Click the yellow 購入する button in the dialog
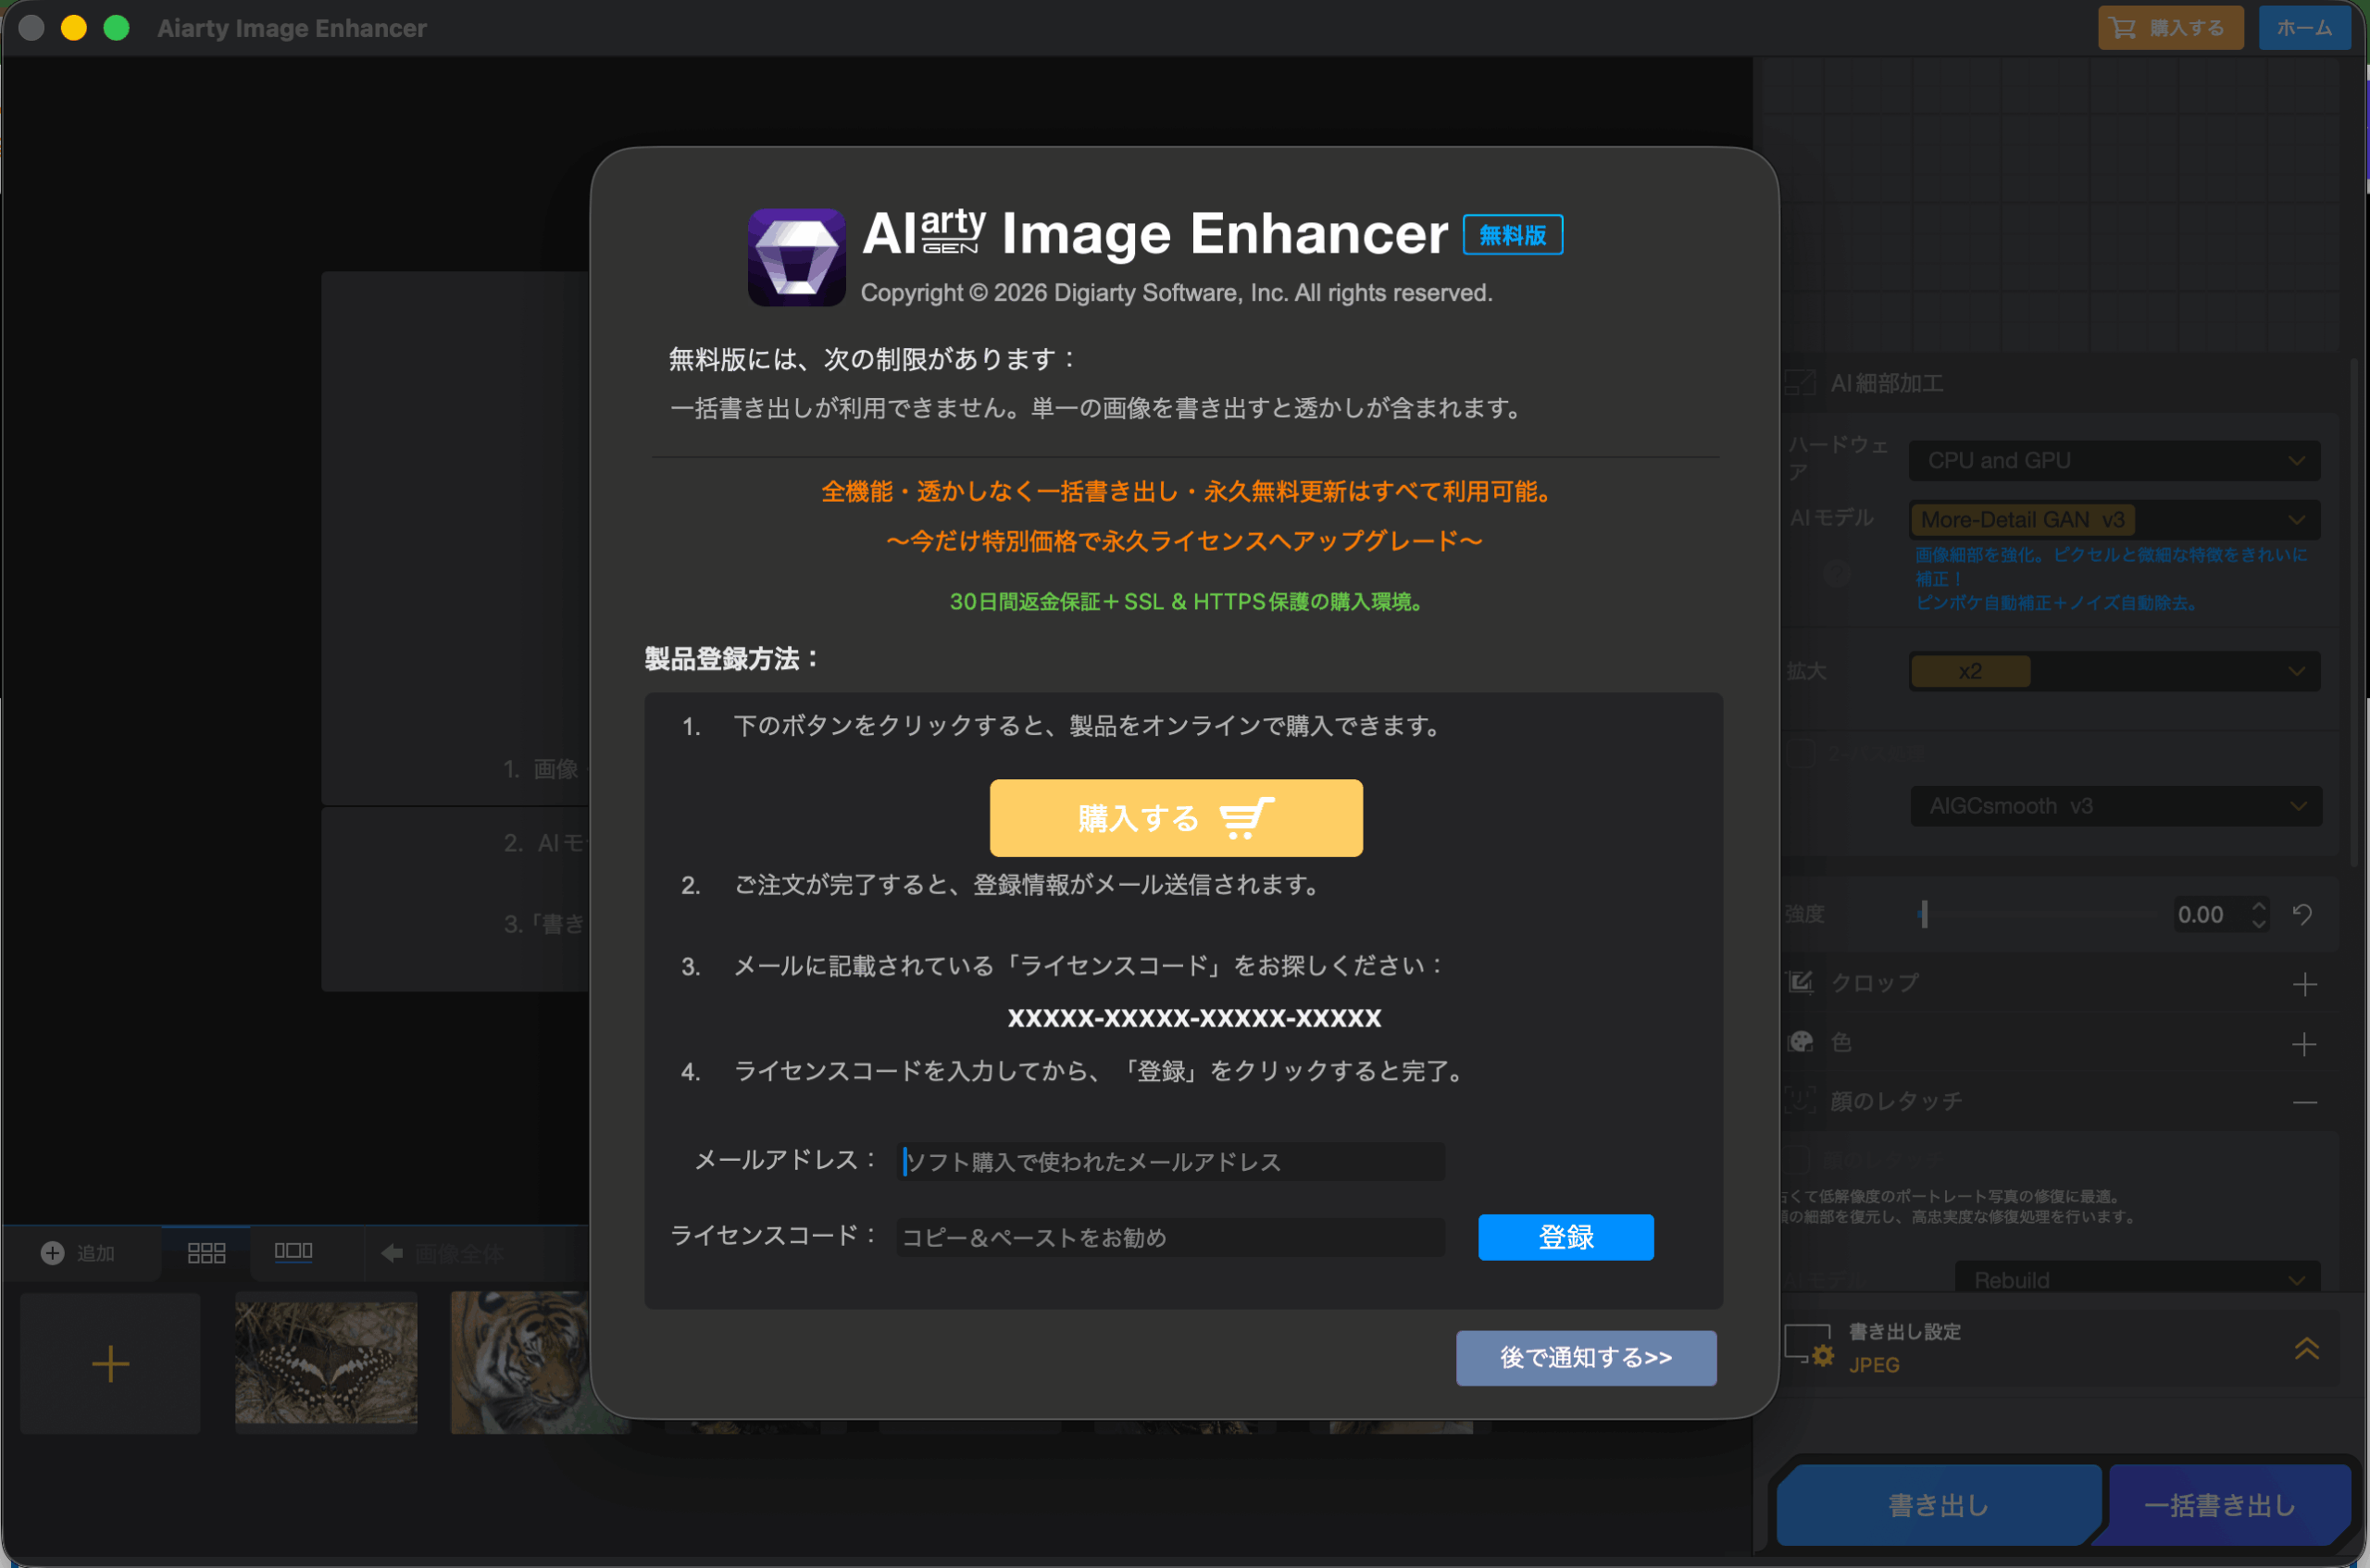 pyautogui.click(x=1176, y=817)
